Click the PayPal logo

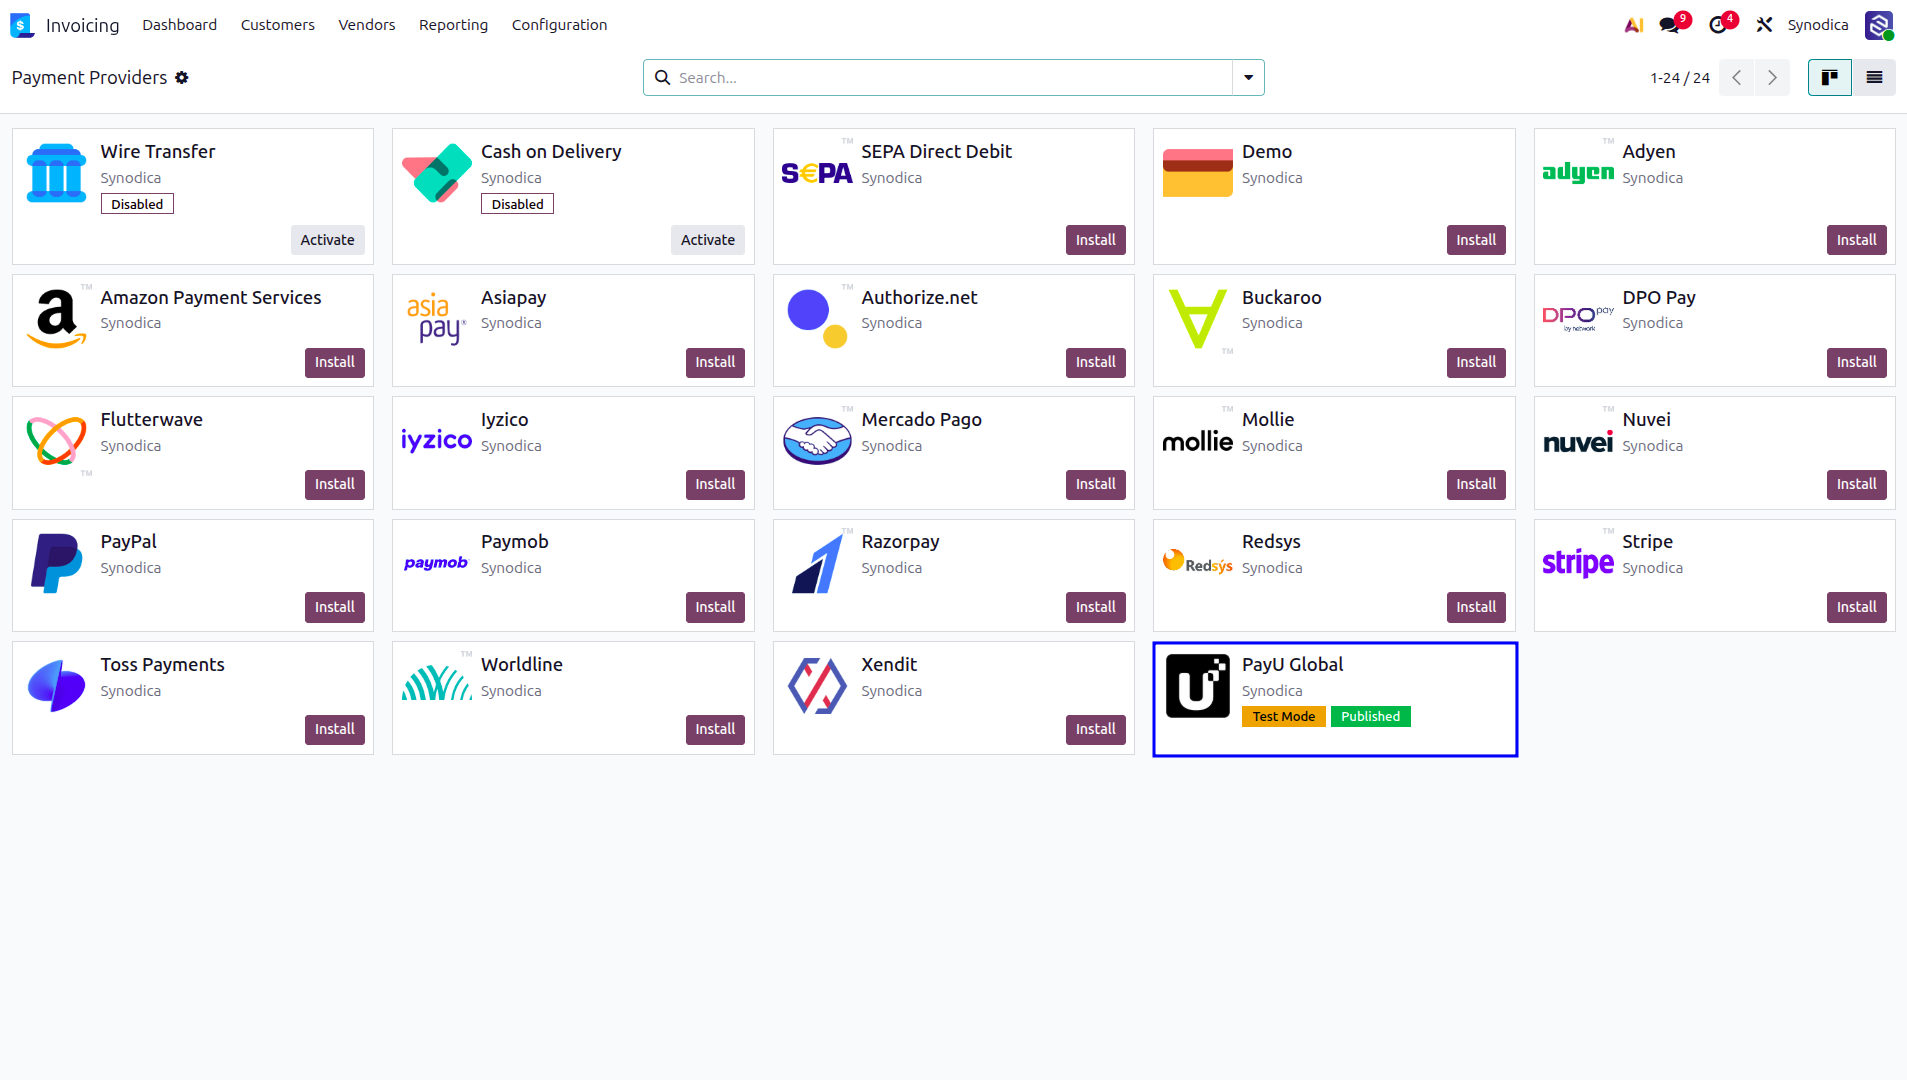tap(56, 563)
